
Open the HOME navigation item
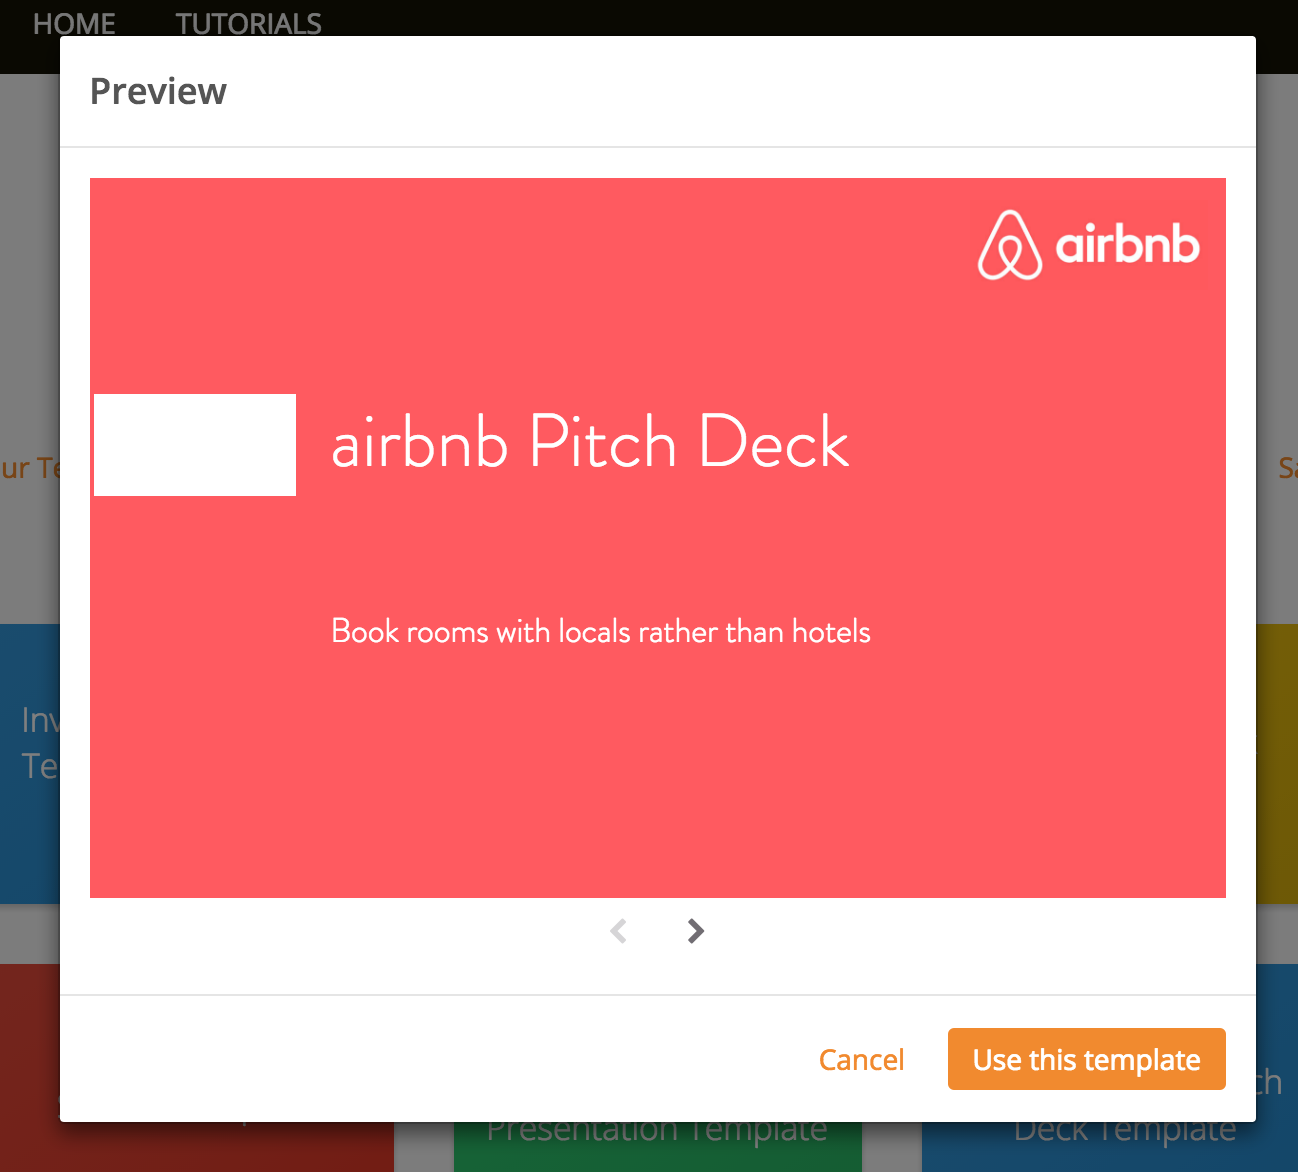tap(74, 23)
